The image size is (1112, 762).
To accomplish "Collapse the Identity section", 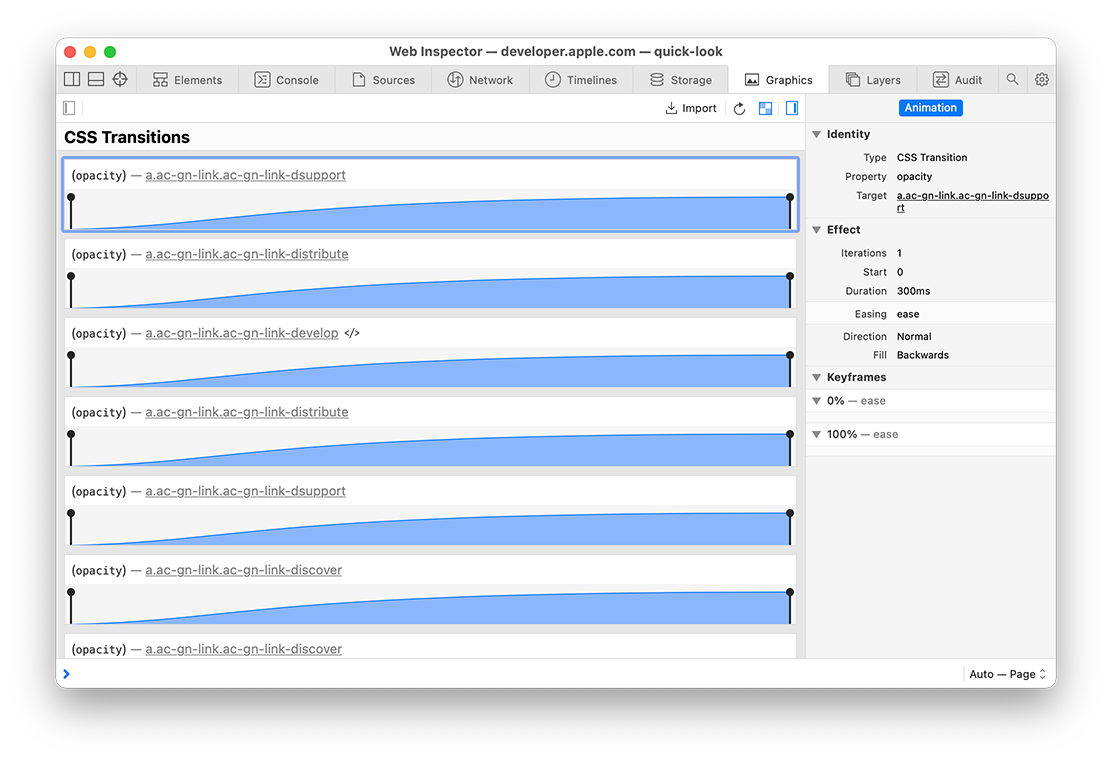I will pos(816,135).
